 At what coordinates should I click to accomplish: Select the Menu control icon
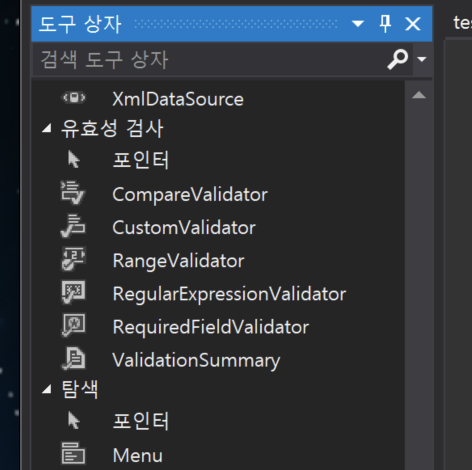[x=73, y=454]
